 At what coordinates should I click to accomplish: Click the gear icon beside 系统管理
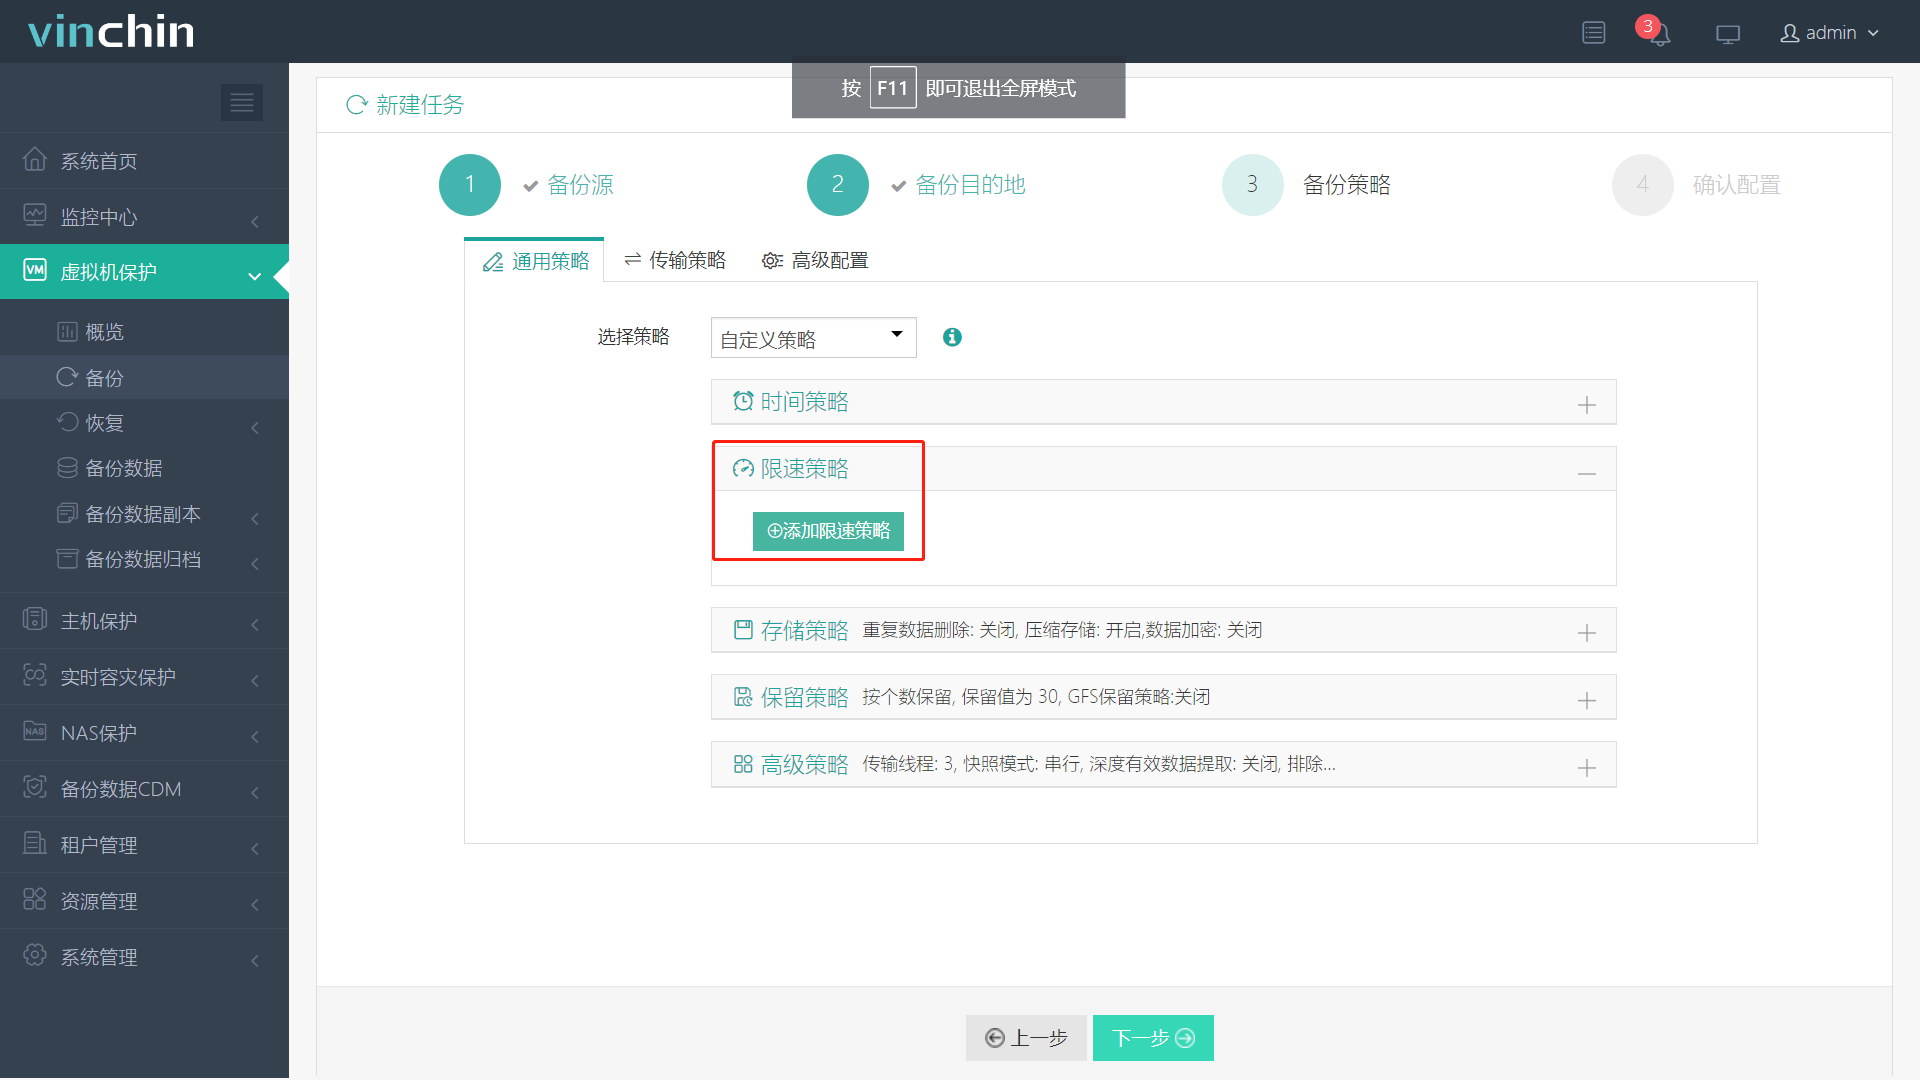[x=35, y=955]
